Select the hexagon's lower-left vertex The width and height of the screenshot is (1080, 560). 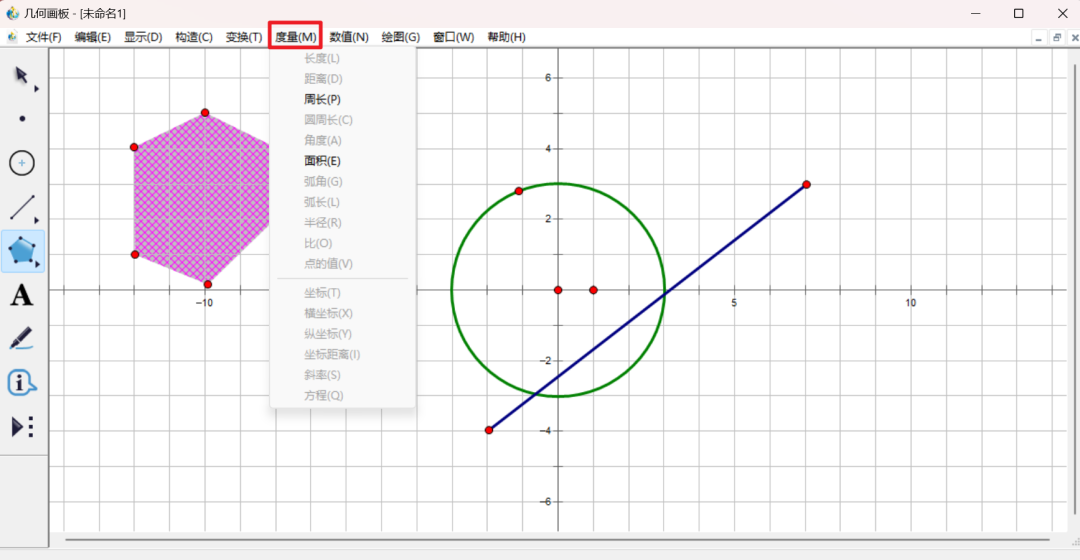(x=135, y=254)
